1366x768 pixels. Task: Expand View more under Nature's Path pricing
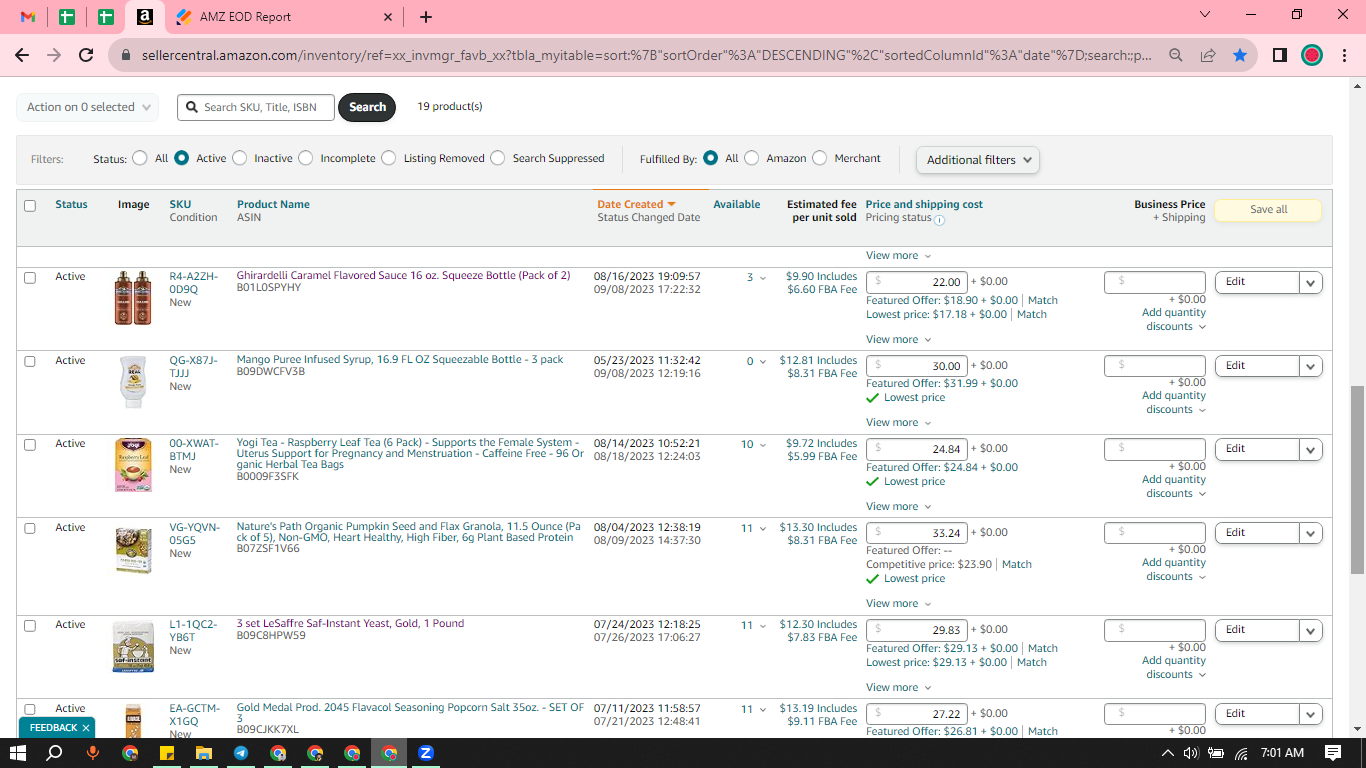pyautogui.click(x=898, y=603)
